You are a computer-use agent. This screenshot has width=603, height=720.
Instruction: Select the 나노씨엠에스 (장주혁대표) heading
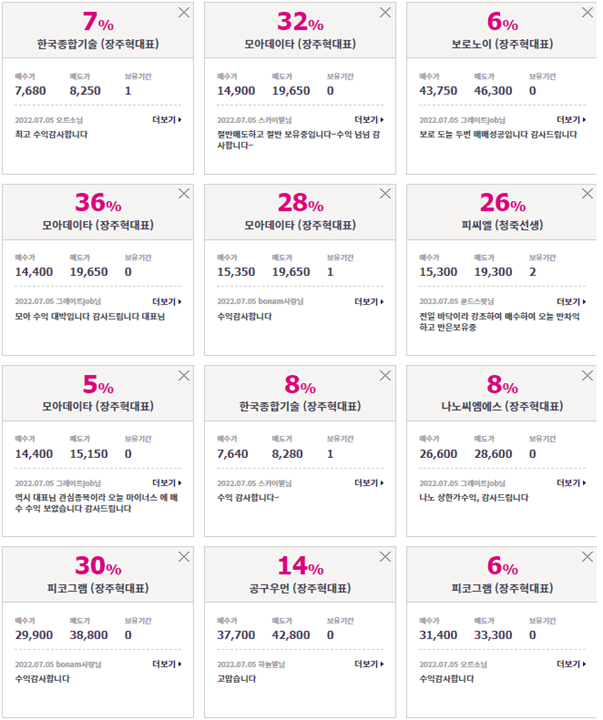502,406
